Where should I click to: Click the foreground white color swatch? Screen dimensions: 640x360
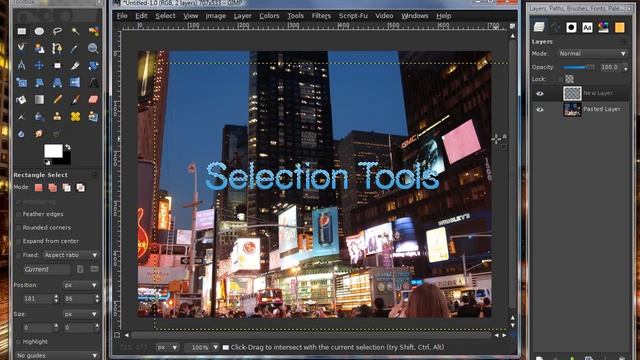(x=53, y=151)
